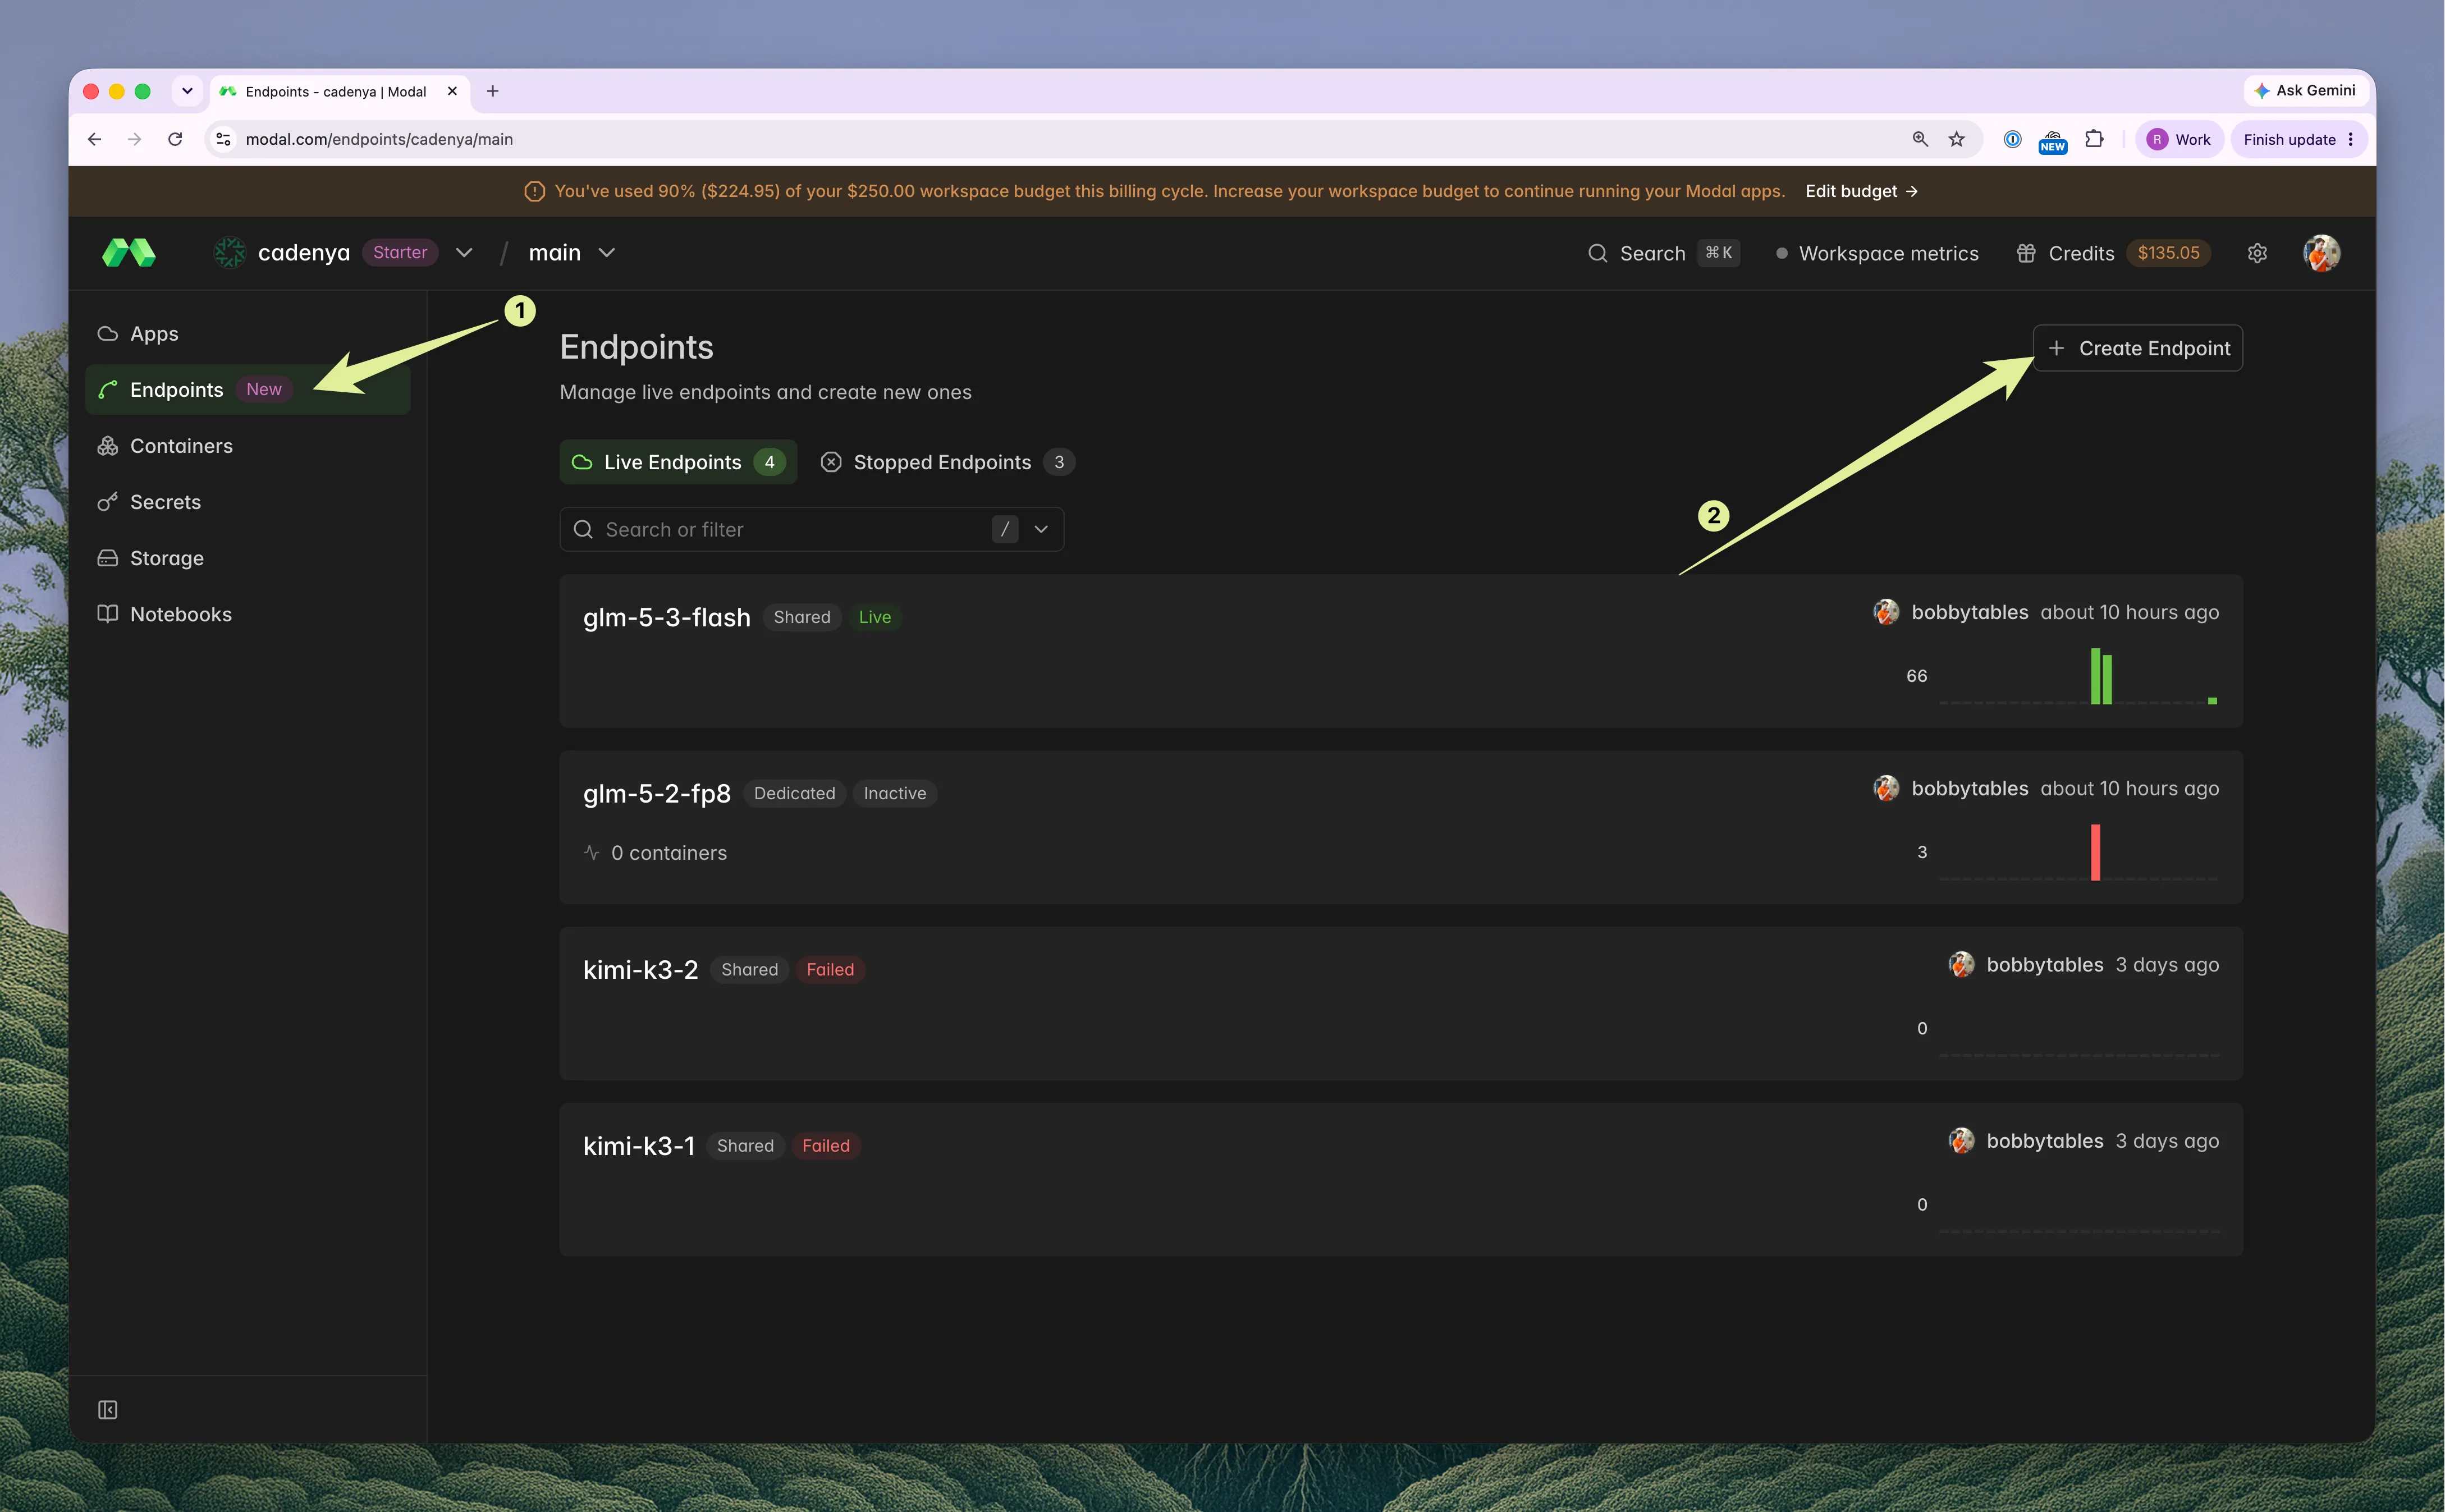The width and height of the screenshot is (2445, 1512).
Task: Switch to the Live Endpoints tab
Action: coord(678,462)
